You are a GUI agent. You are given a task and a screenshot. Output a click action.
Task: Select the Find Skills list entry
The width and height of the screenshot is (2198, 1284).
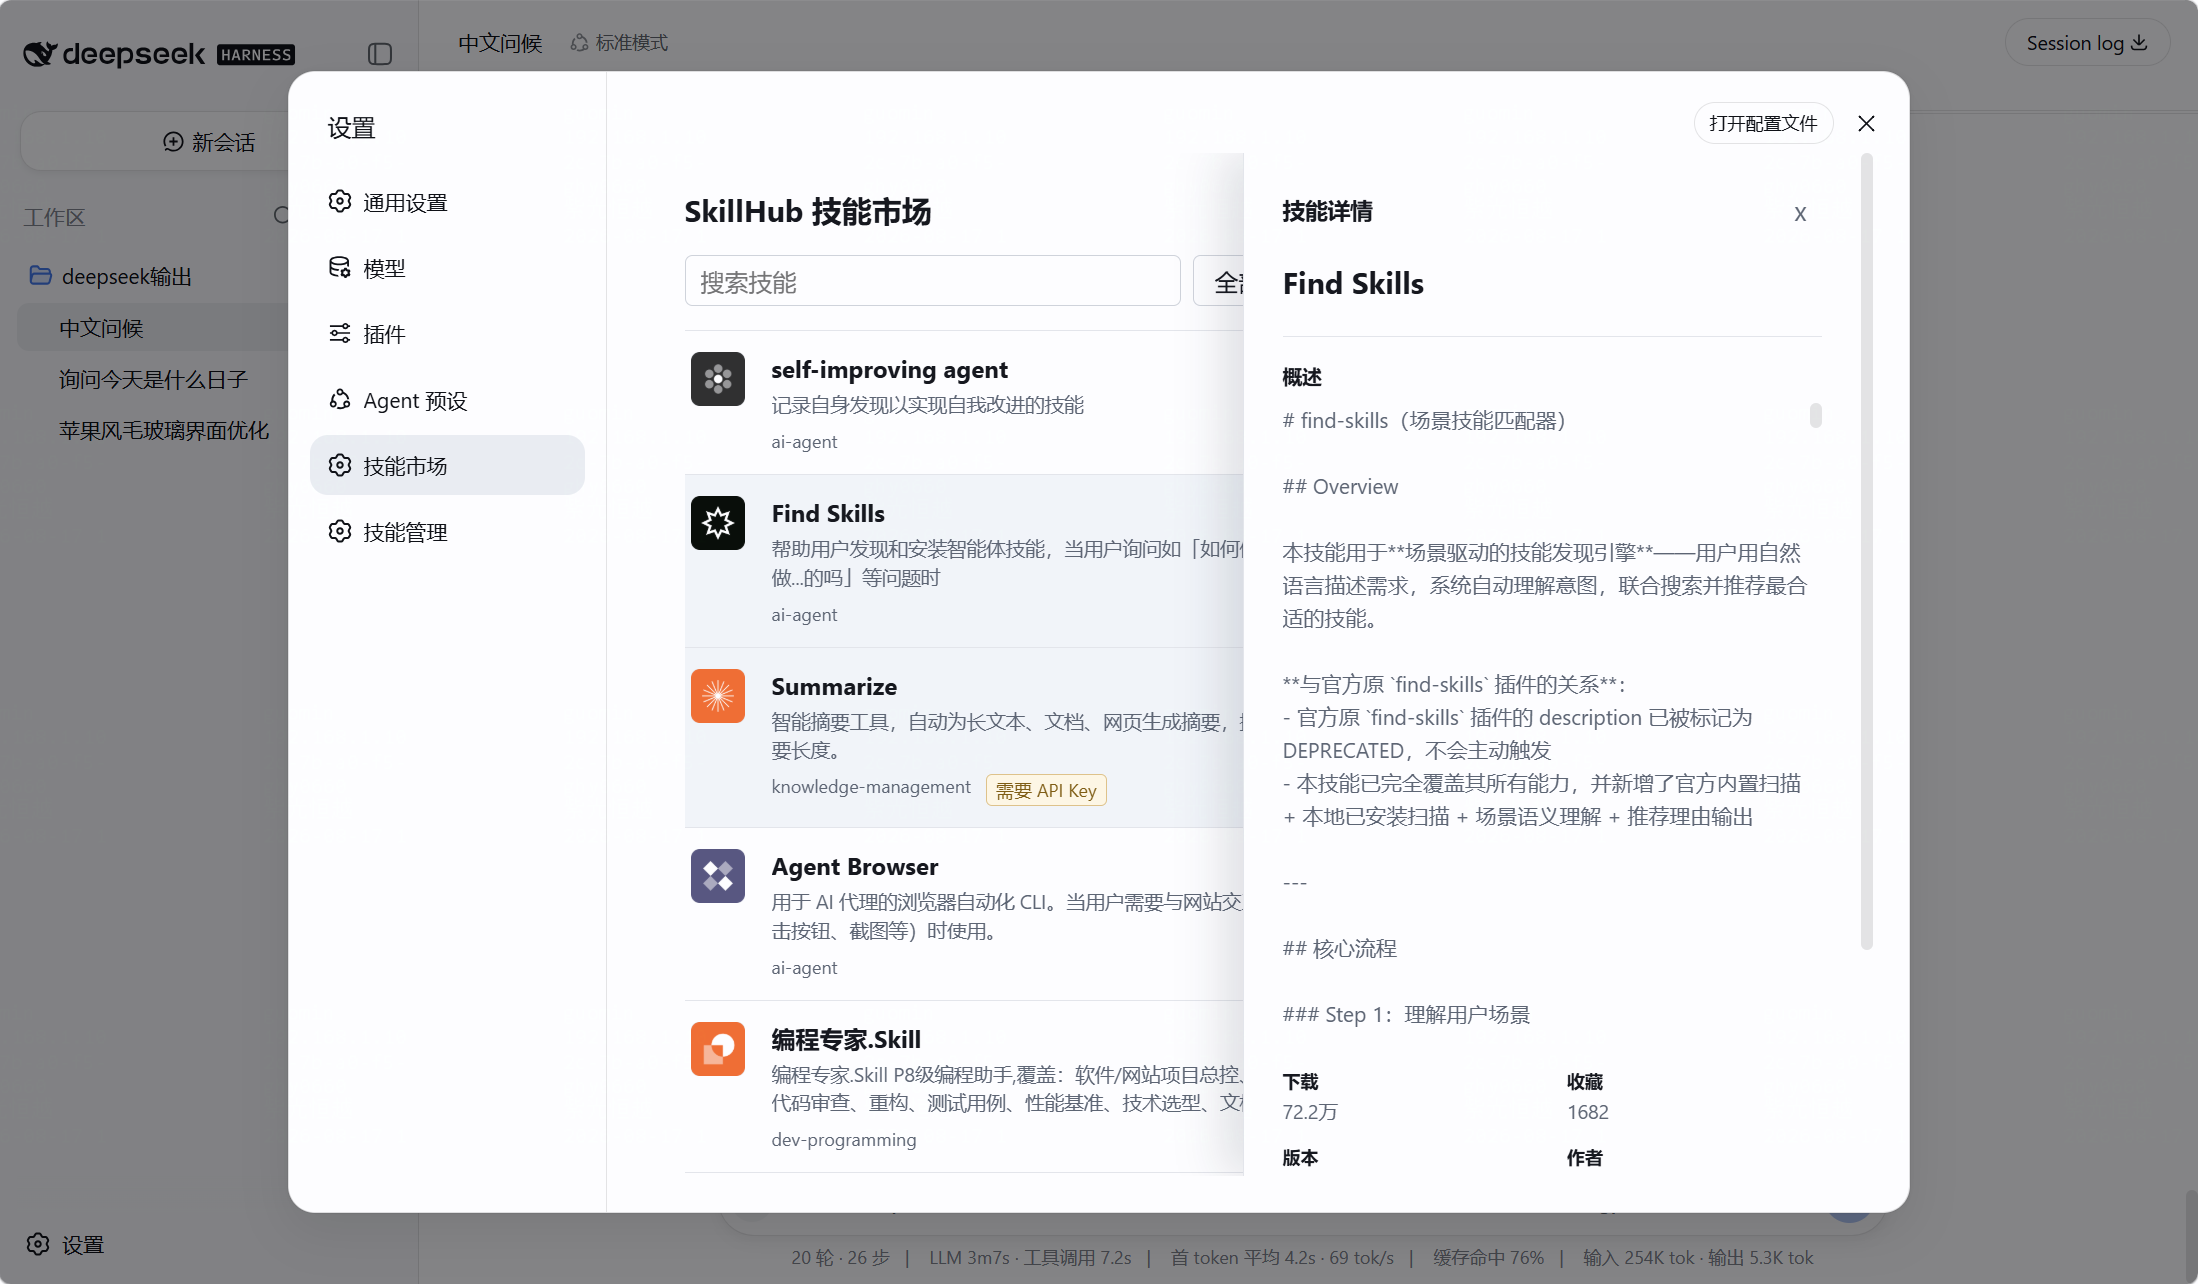964,561
